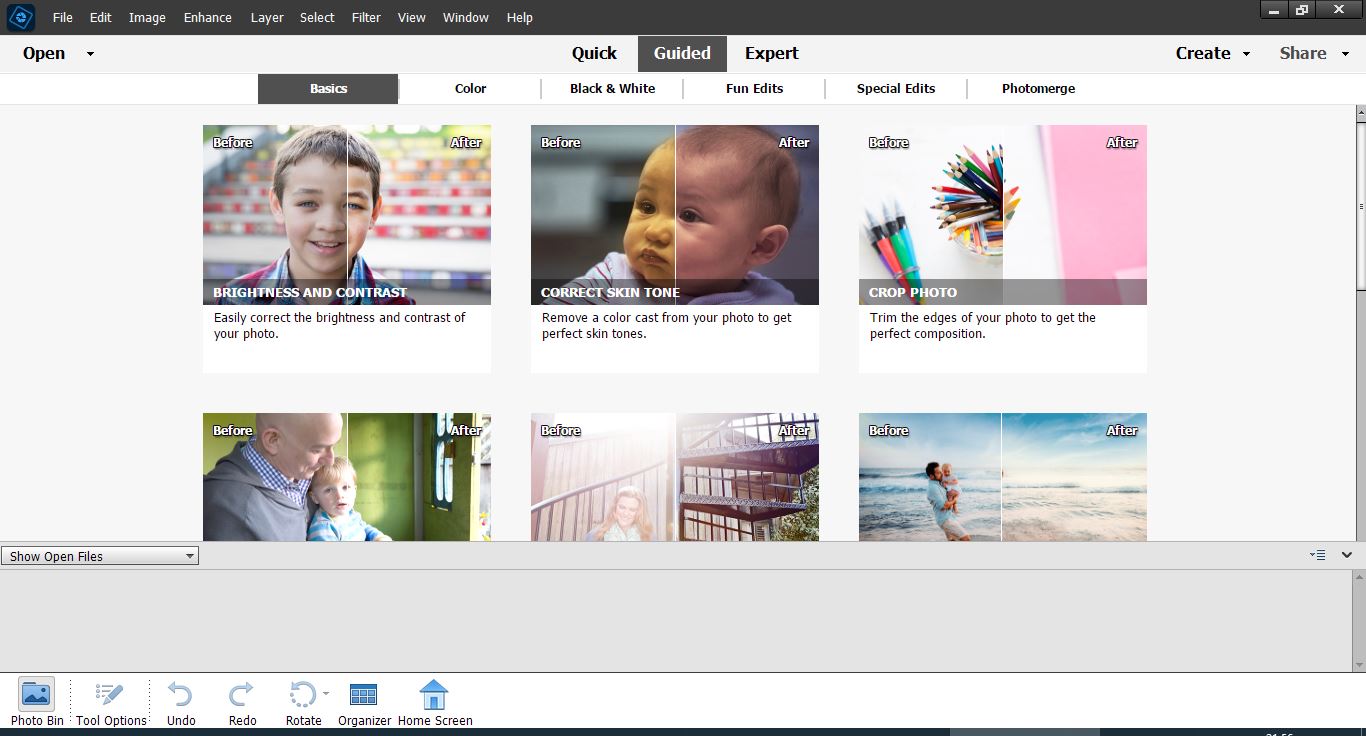Select the Fun Edits category tab

point(754,89)
